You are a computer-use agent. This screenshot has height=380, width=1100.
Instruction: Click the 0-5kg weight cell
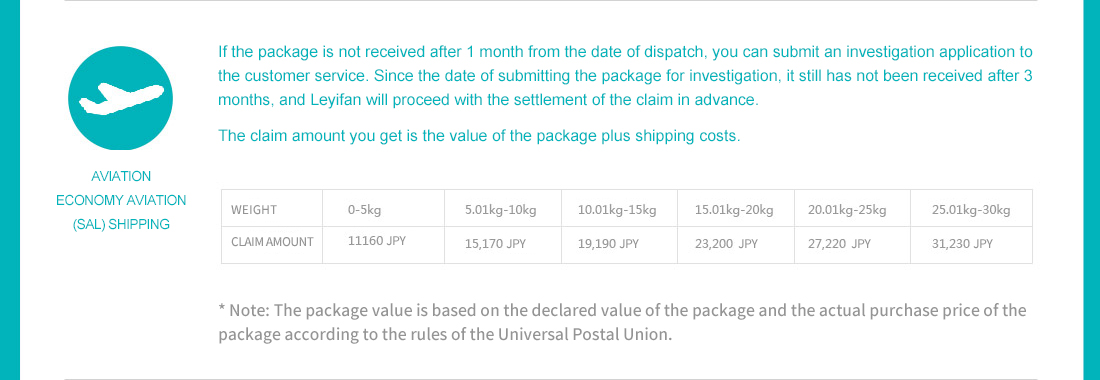384,208
